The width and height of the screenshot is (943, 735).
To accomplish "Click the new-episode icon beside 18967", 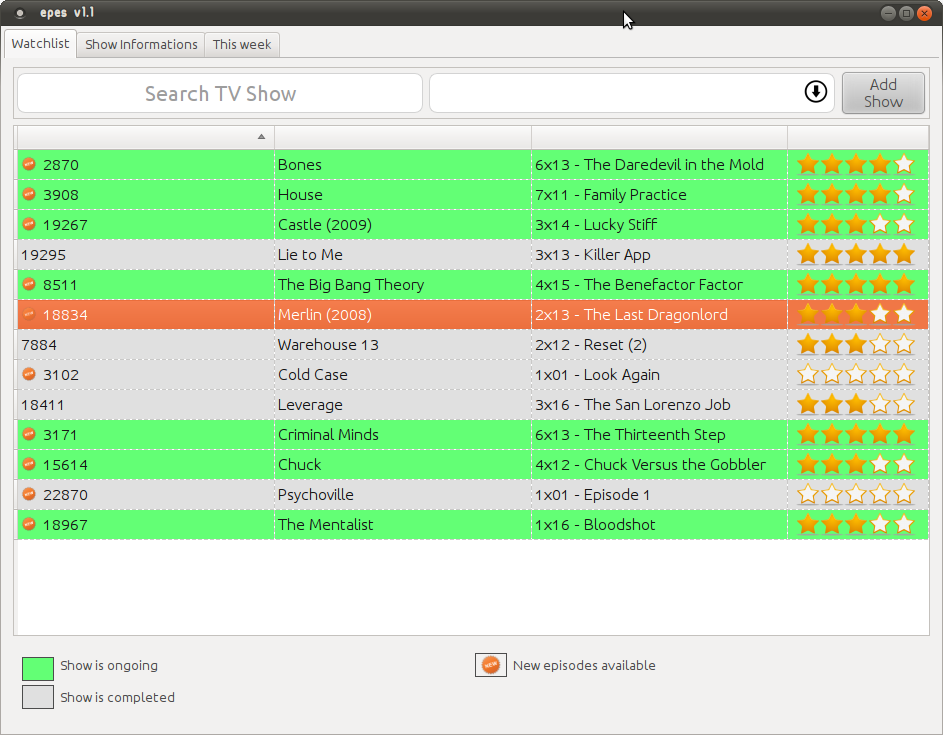I will 29,524.
